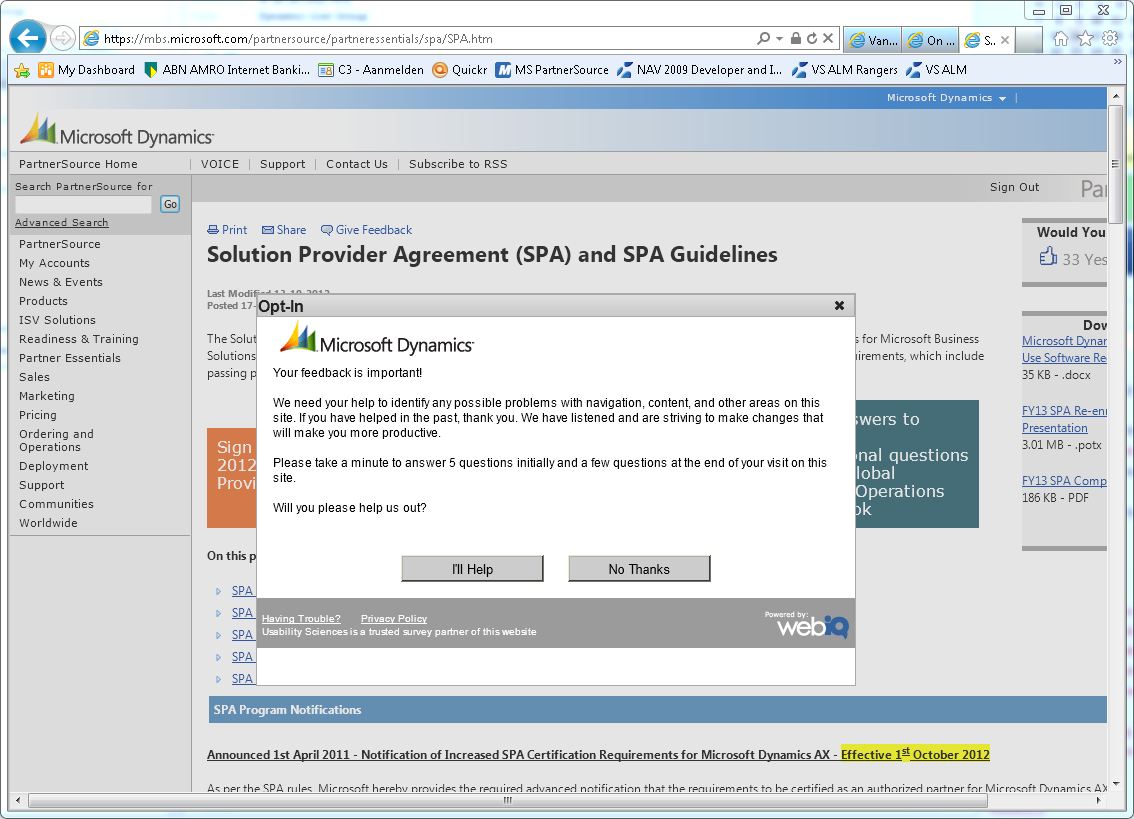Screen dimensions: 1134x819
Task: Click the thumbs-up Yes vote icon
Action: (1048, 256)
